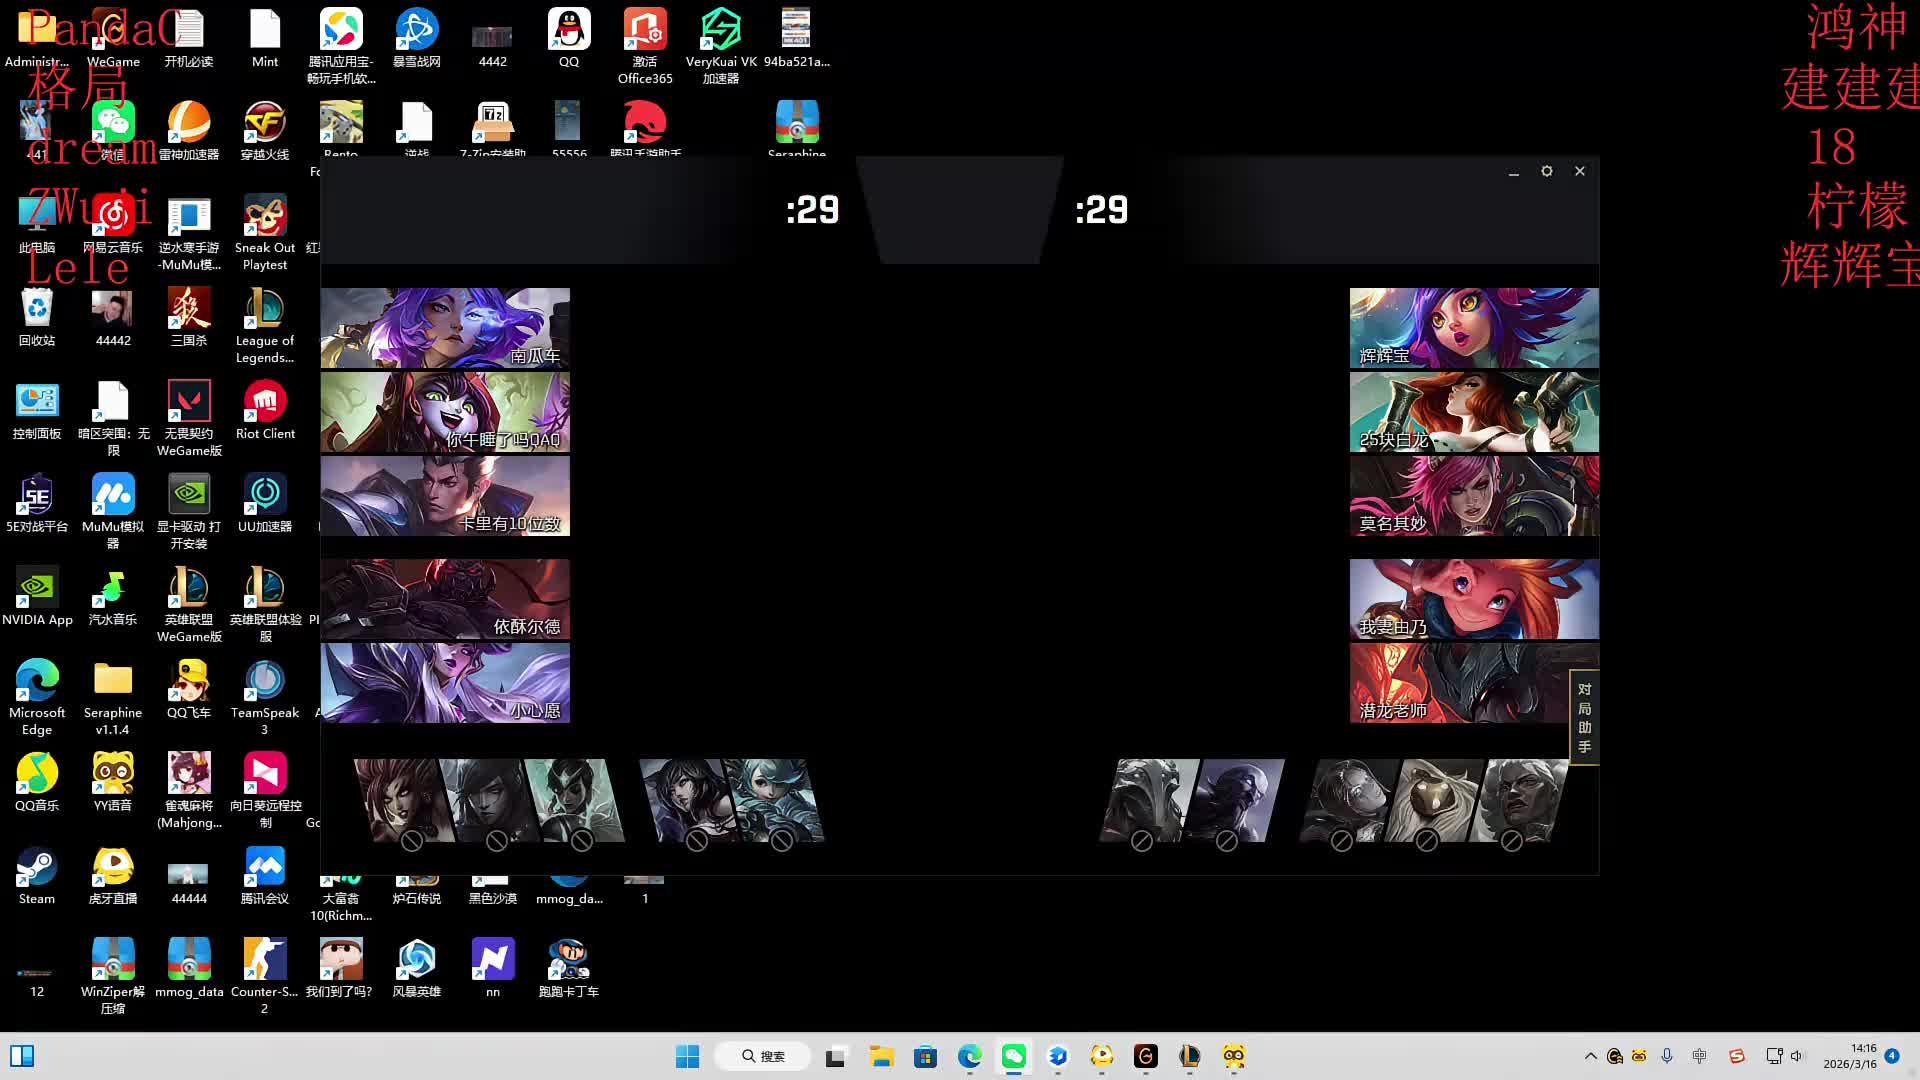The height and width of the screenshot is (1080, 1920).
Task: Select player 南瓜车 champion card
Action: tap(445, 328)
